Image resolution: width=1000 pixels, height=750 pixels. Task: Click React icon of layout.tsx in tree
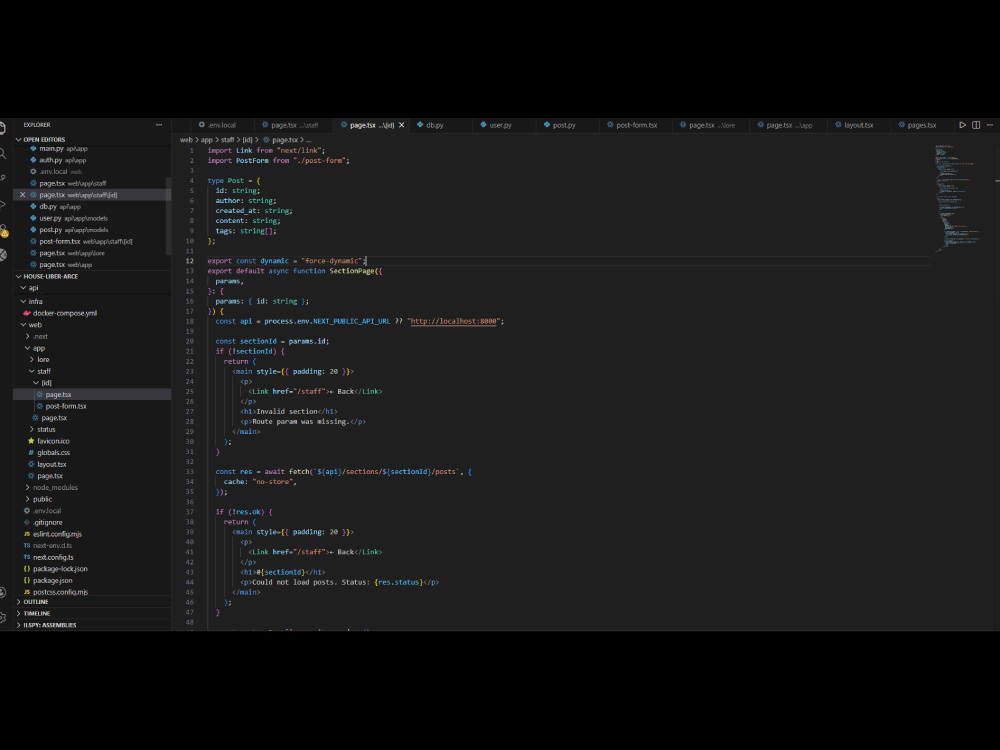point(31,464)
